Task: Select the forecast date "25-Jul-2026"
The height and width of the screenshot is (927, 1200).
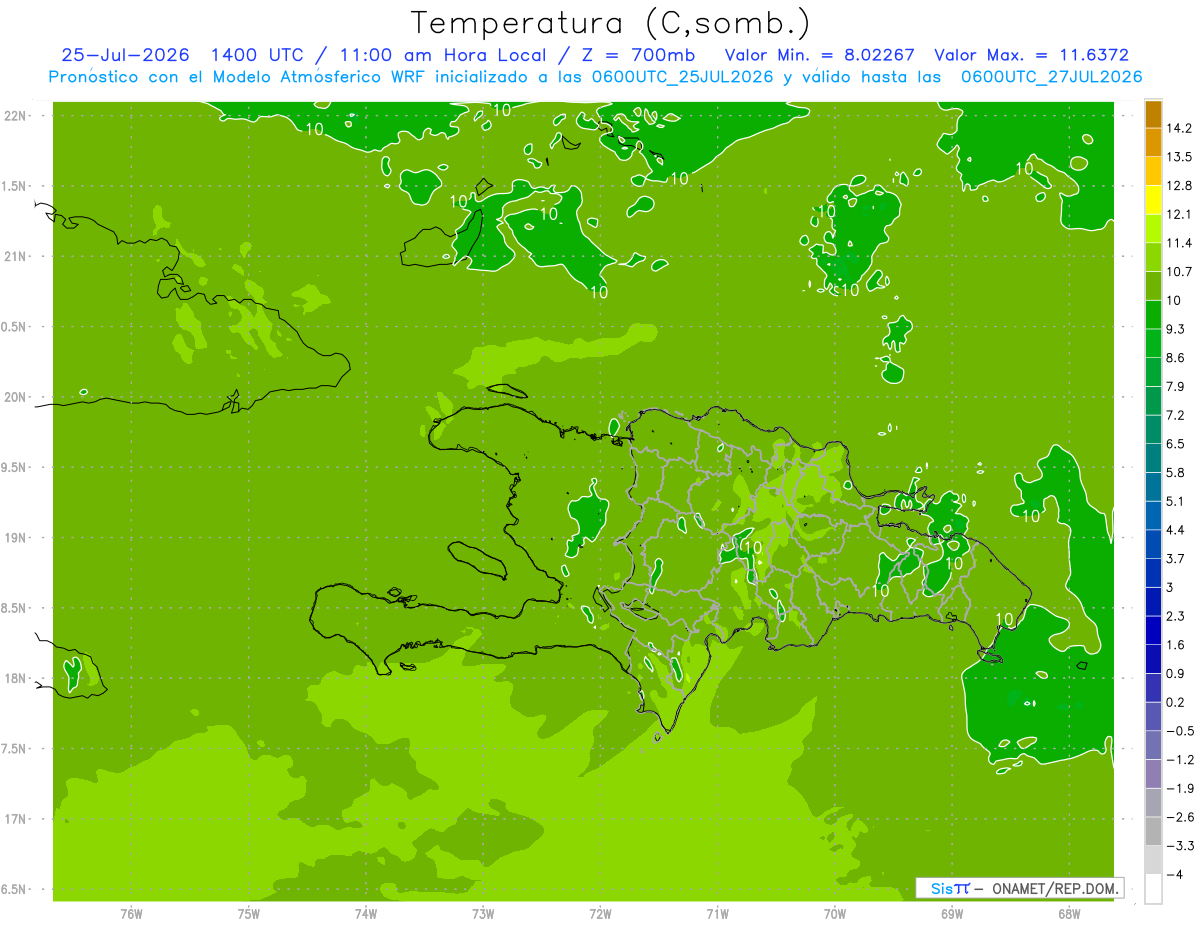Action: [x=125, y=55]
